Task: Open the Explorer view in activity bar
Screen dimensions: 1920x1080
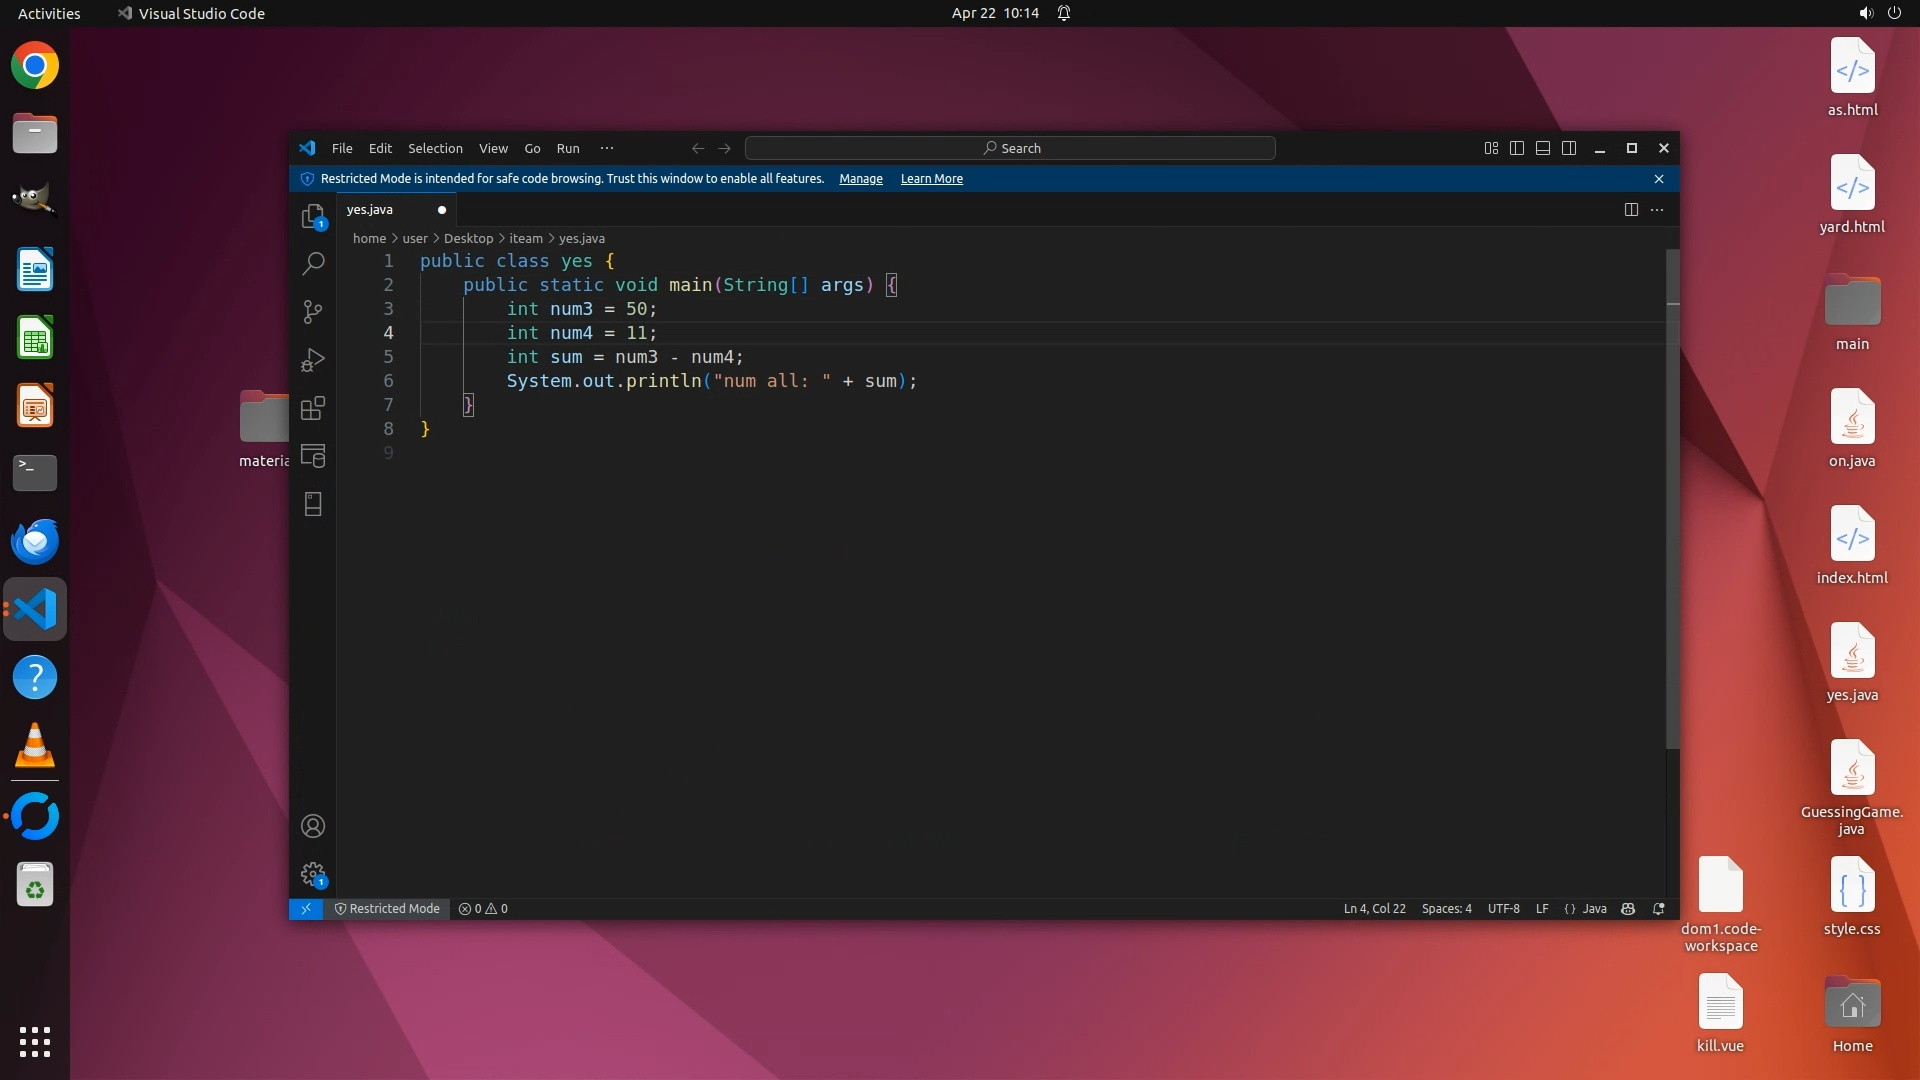Action: 313,216
